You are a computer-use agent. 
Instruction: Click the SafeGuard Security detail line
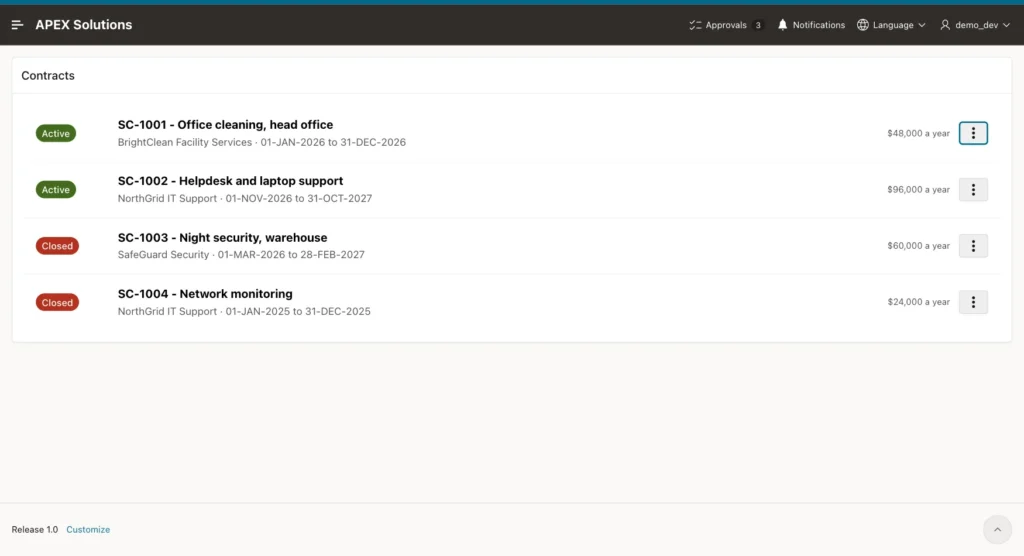pyautogui.click(x=241, y=255)
